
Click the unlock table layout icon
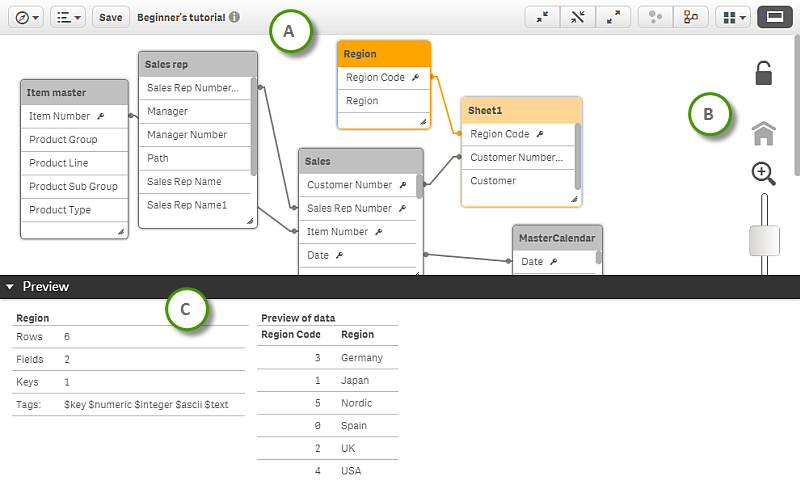763,73
